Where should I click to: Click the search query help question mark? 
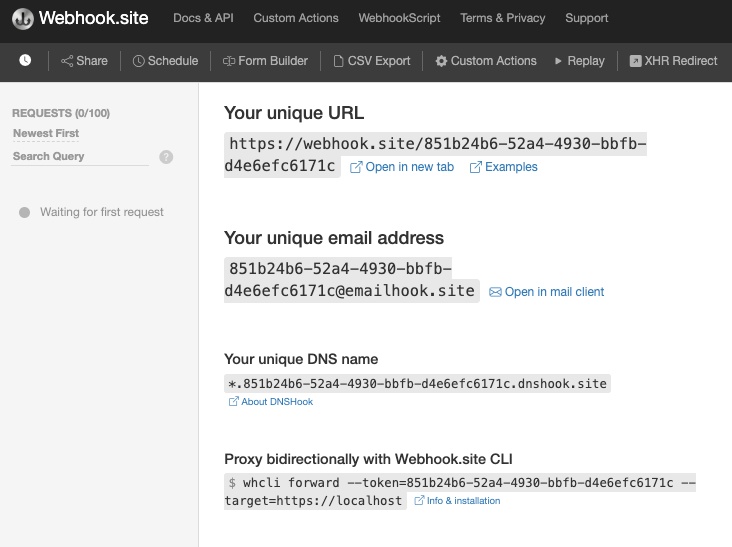pos(166,157)
